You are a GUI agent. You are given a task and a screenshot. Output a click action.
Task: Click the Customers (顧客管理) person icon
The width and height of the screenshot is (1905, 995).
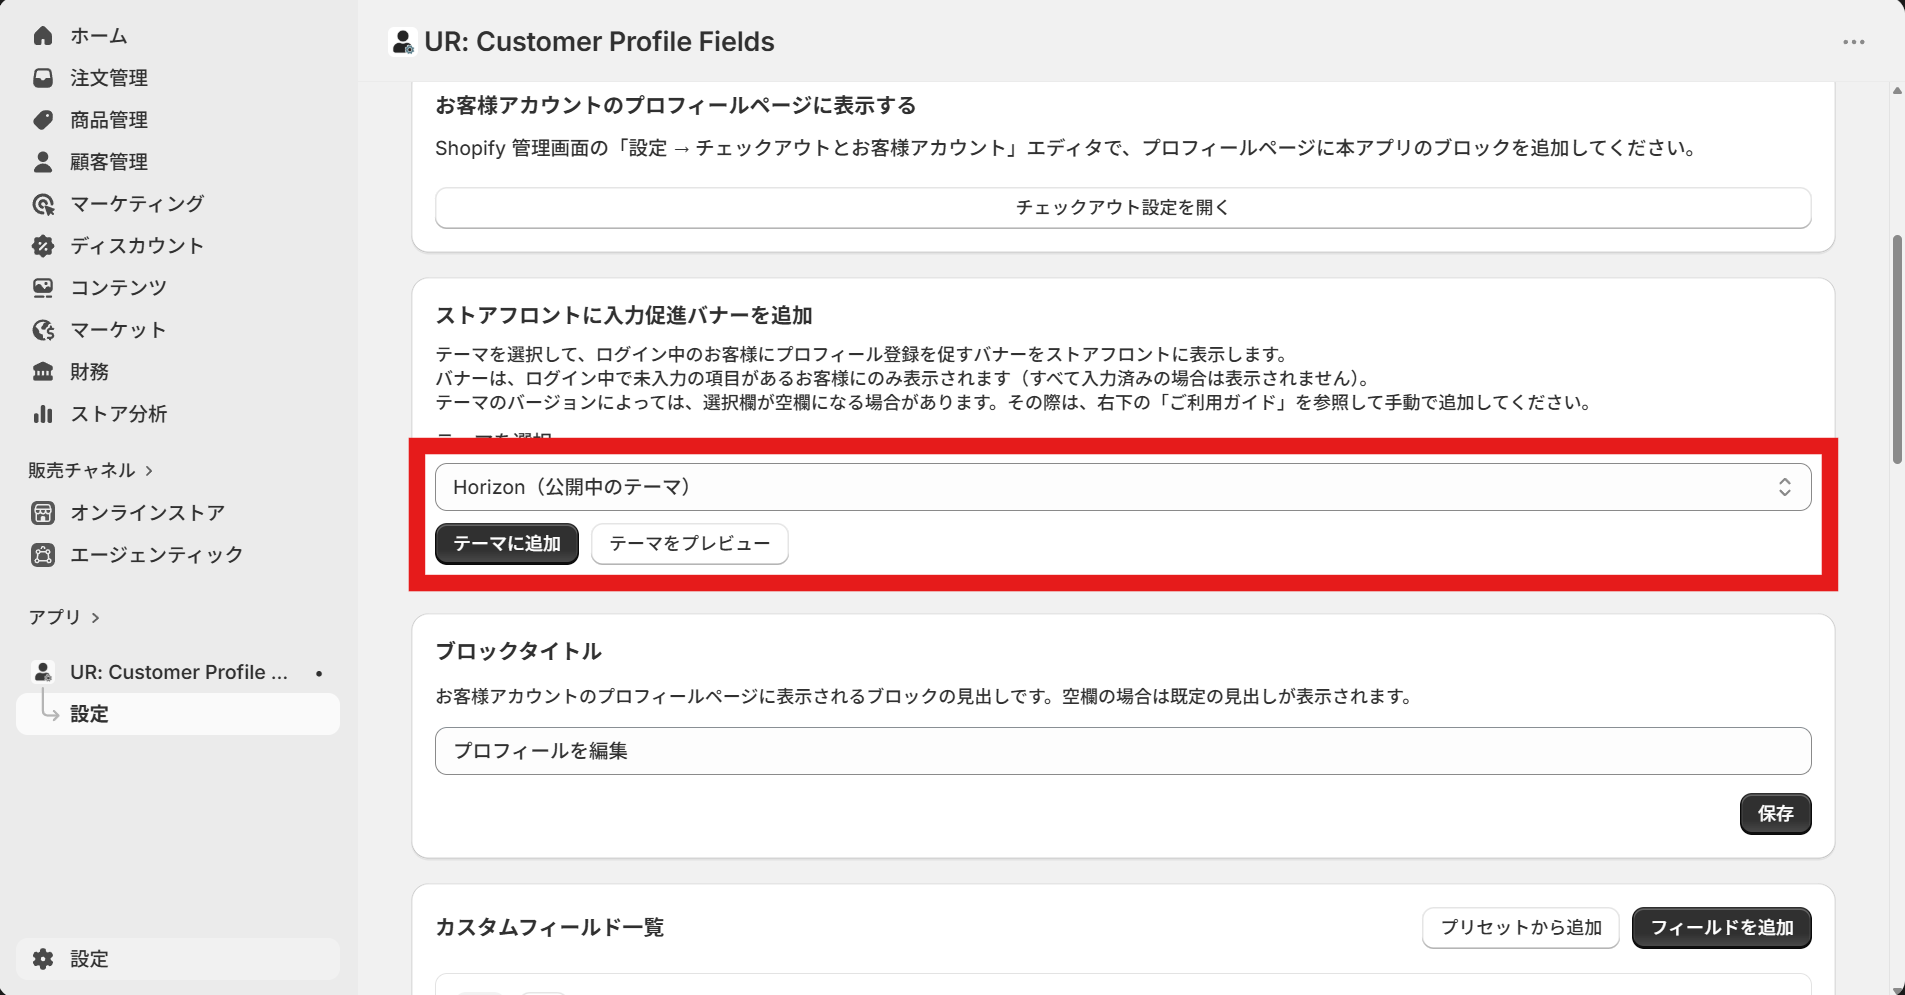43,162
